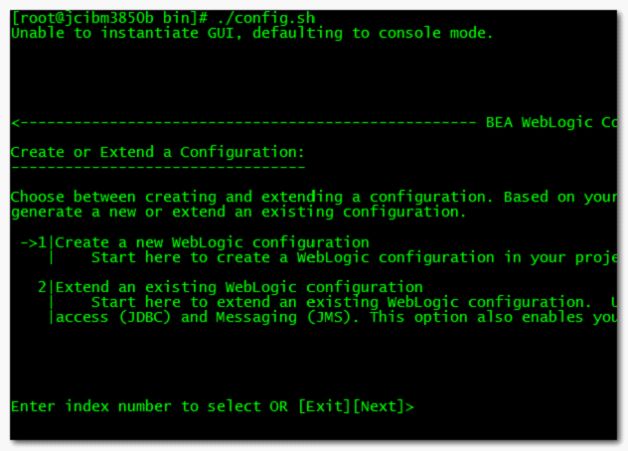Click the [Next] option in the prompt
The height and width of the screenshot is (451, 628).
click(378, 407)
